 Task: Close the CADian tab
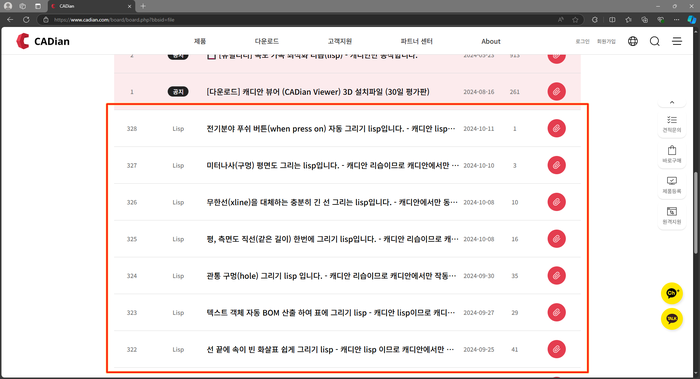pos(129,6)
